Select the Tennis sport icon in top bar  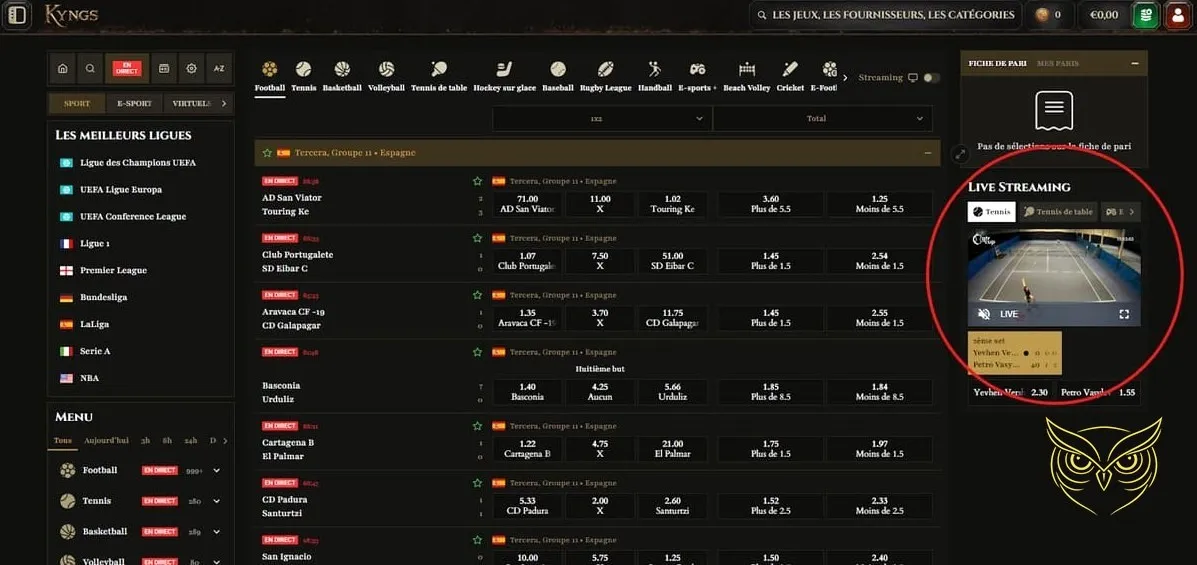click(x=303, y=69)
